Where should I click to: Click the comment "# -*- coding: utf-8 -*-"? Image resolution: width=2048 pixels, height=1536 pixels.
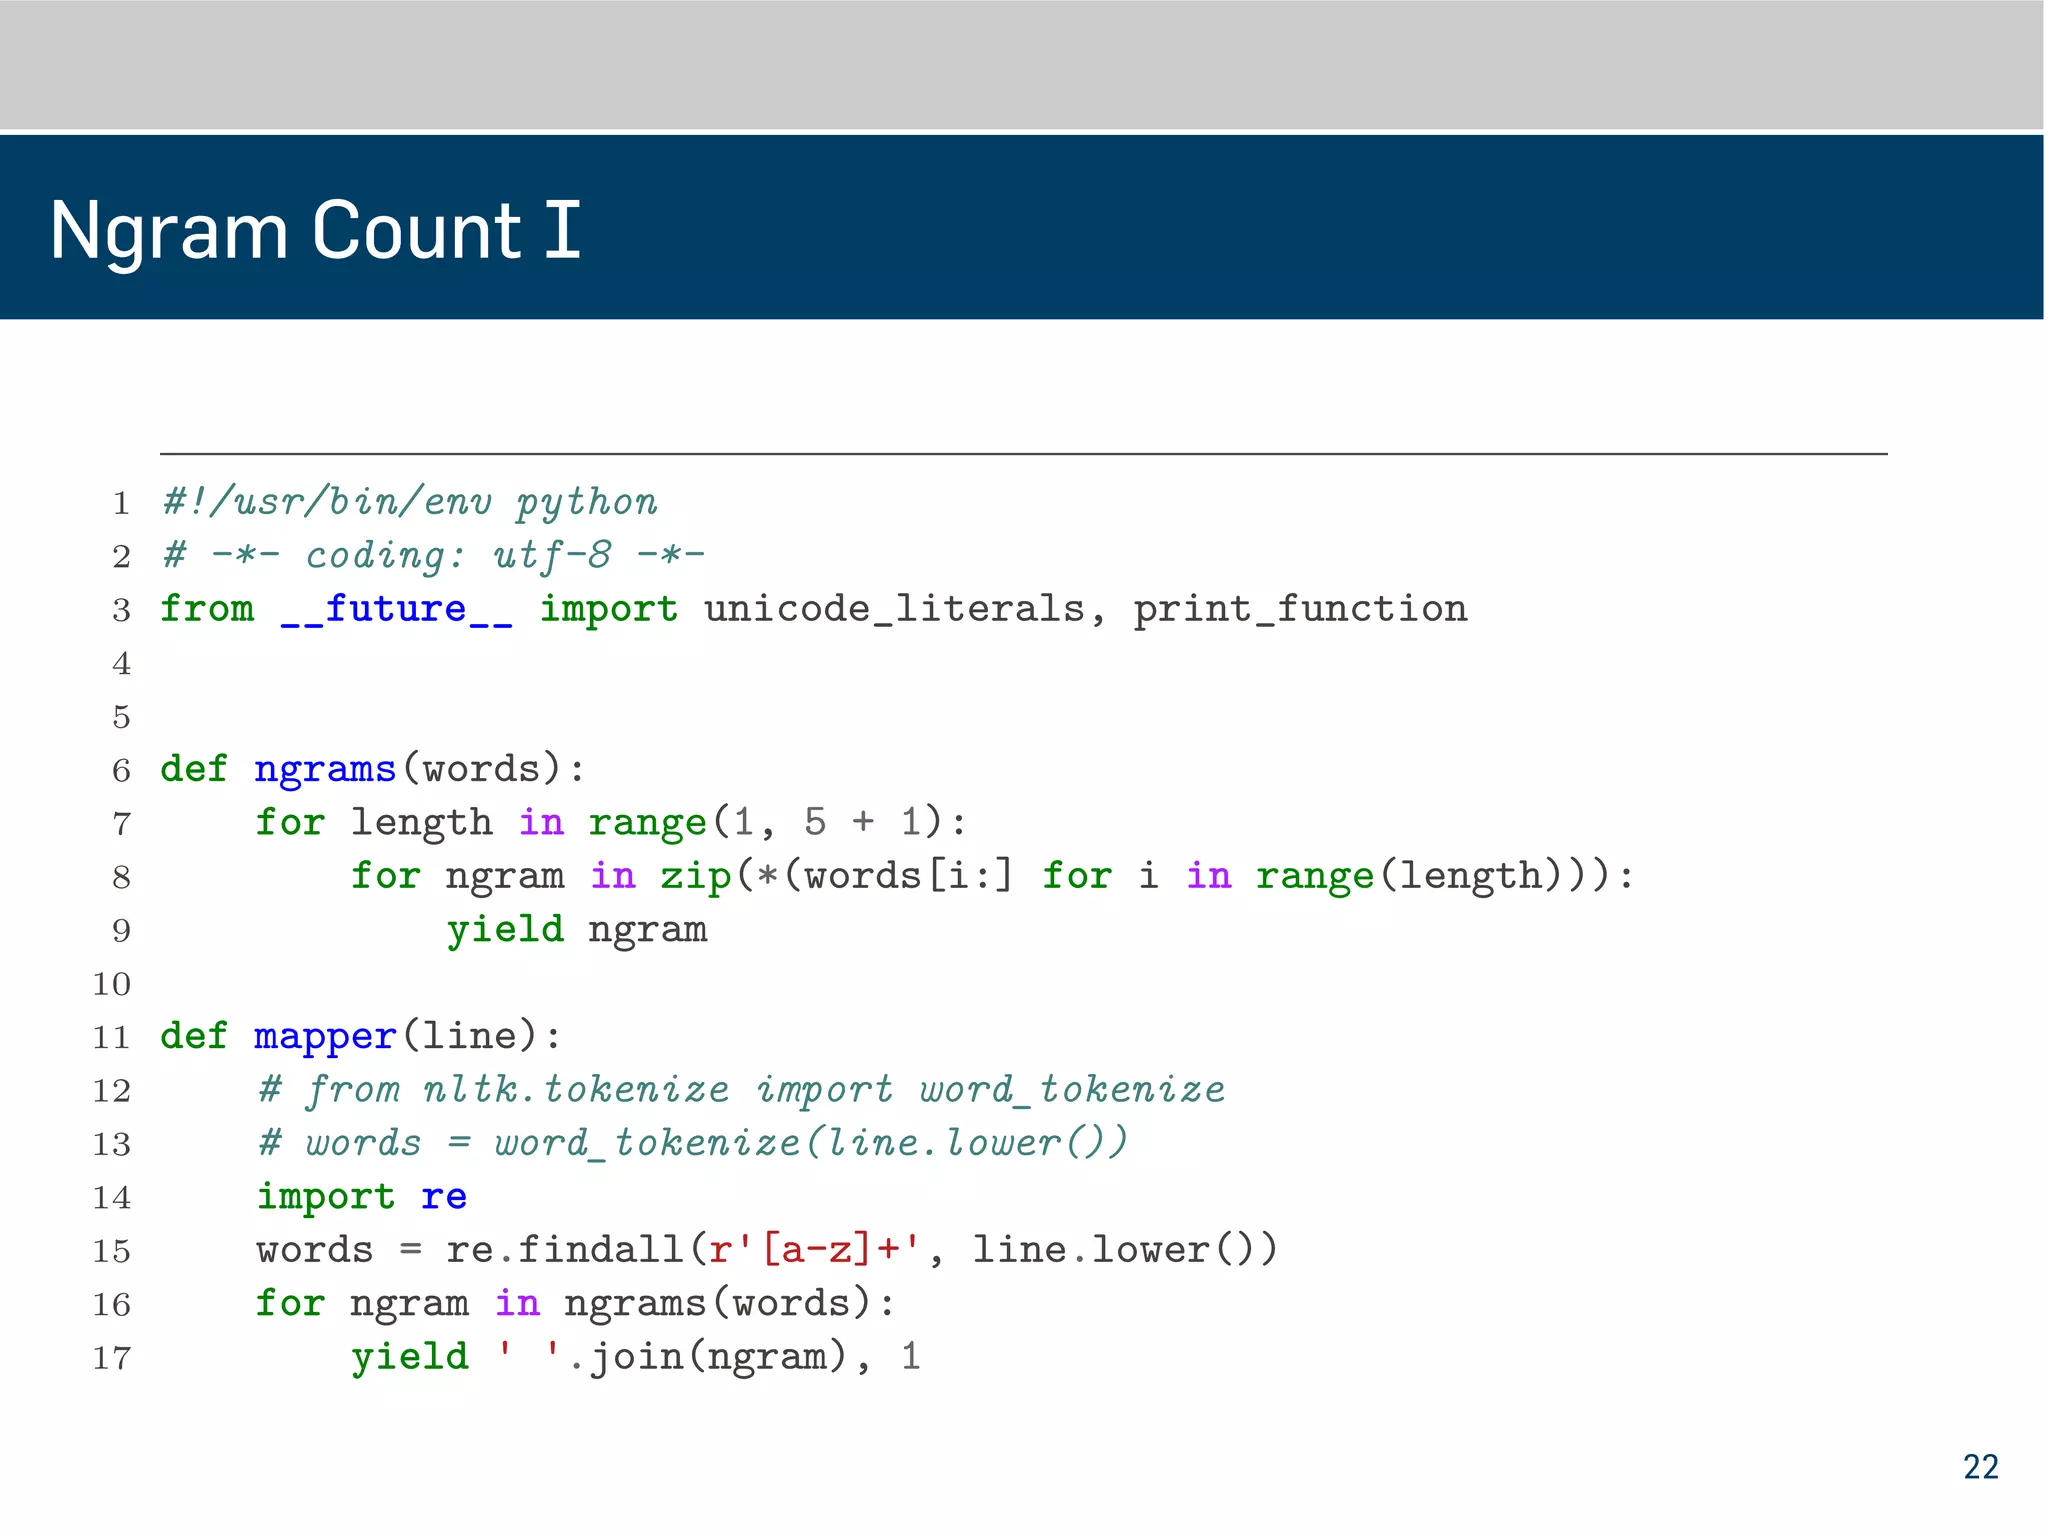pos(434,555)
